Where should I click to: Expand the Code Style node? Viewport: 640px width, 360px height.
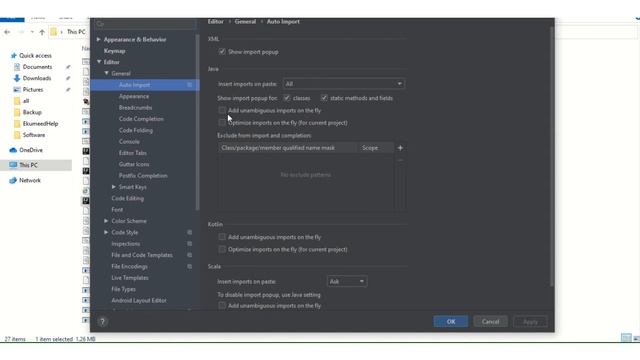[x=106, y=232]
